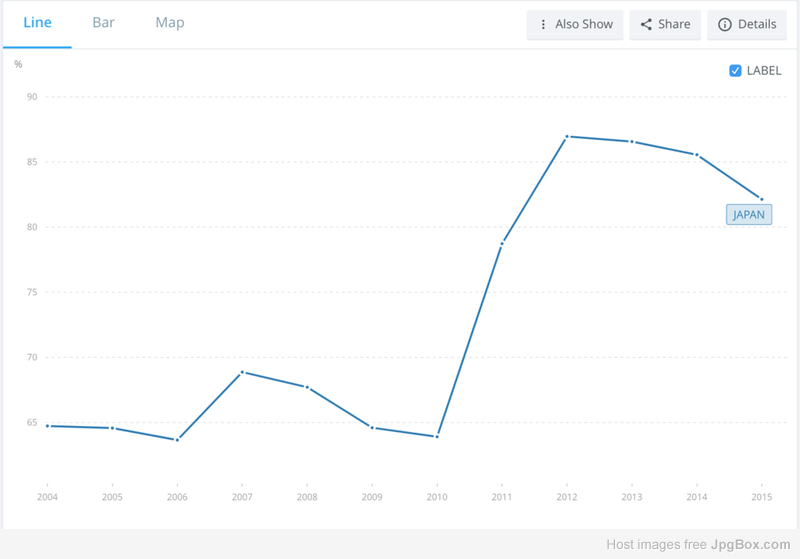Click the 2011 data point

click(502, 244)
